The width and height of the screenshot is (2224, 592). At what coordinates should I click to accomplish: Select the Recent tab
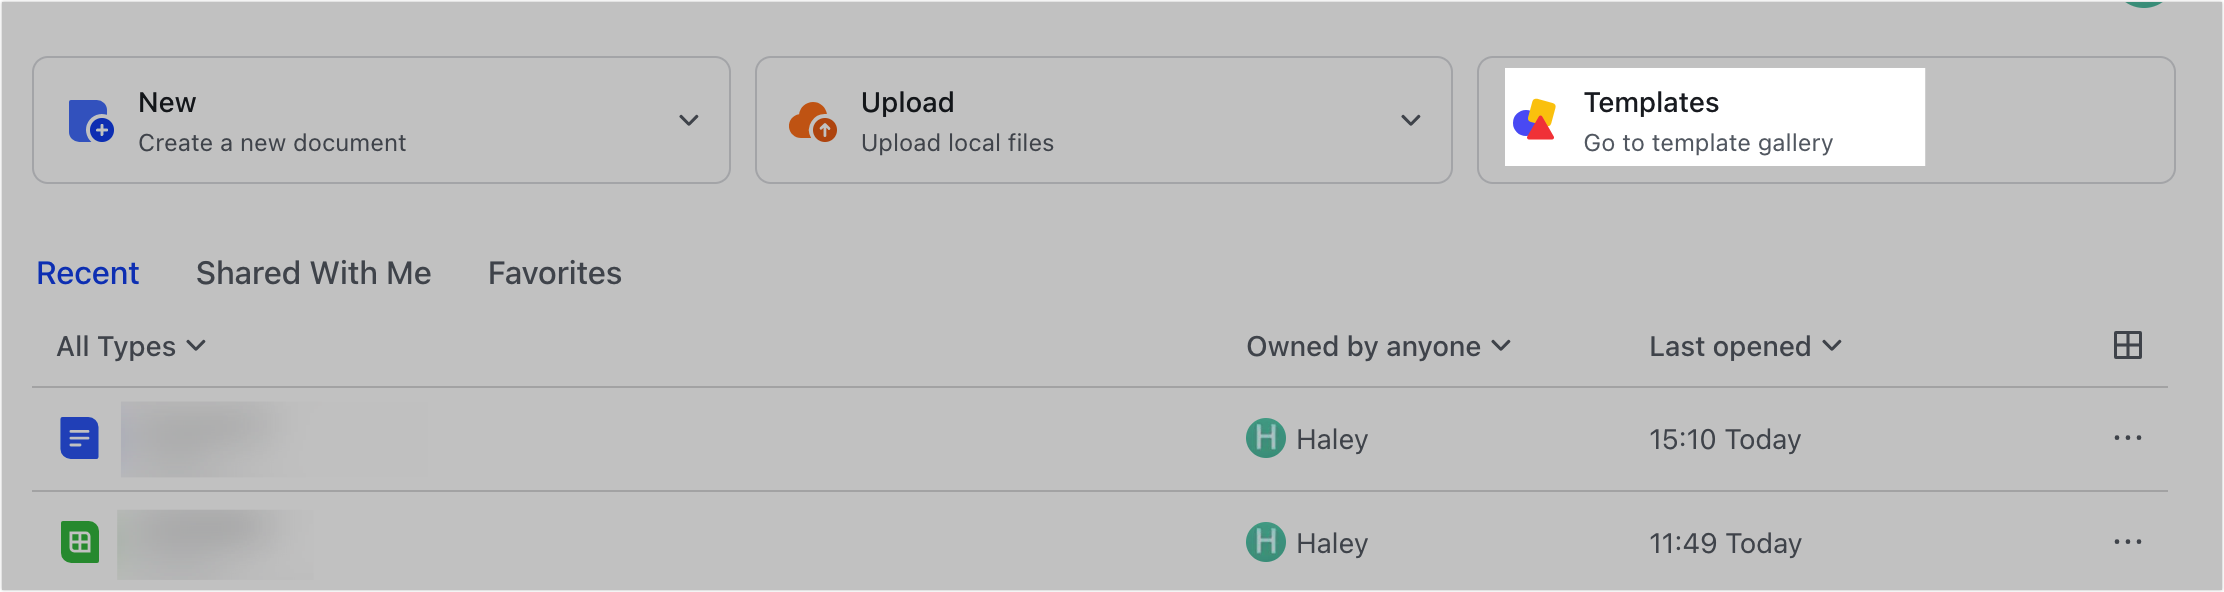(x=87, y=272)
